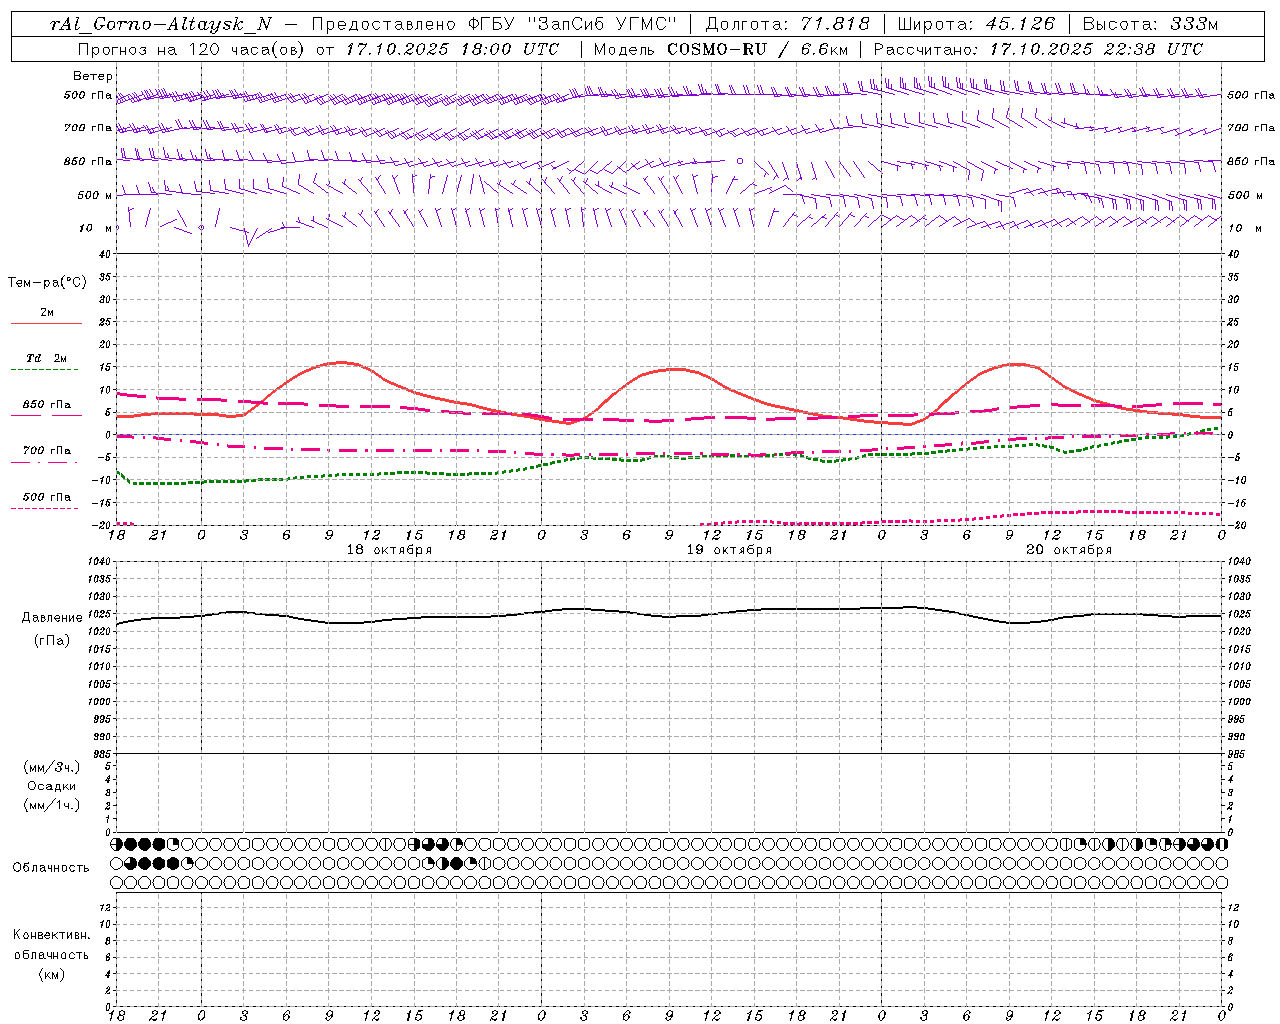
Task: Click the 2м temperature curve peak on 18 октября
Action: [340, 362]
